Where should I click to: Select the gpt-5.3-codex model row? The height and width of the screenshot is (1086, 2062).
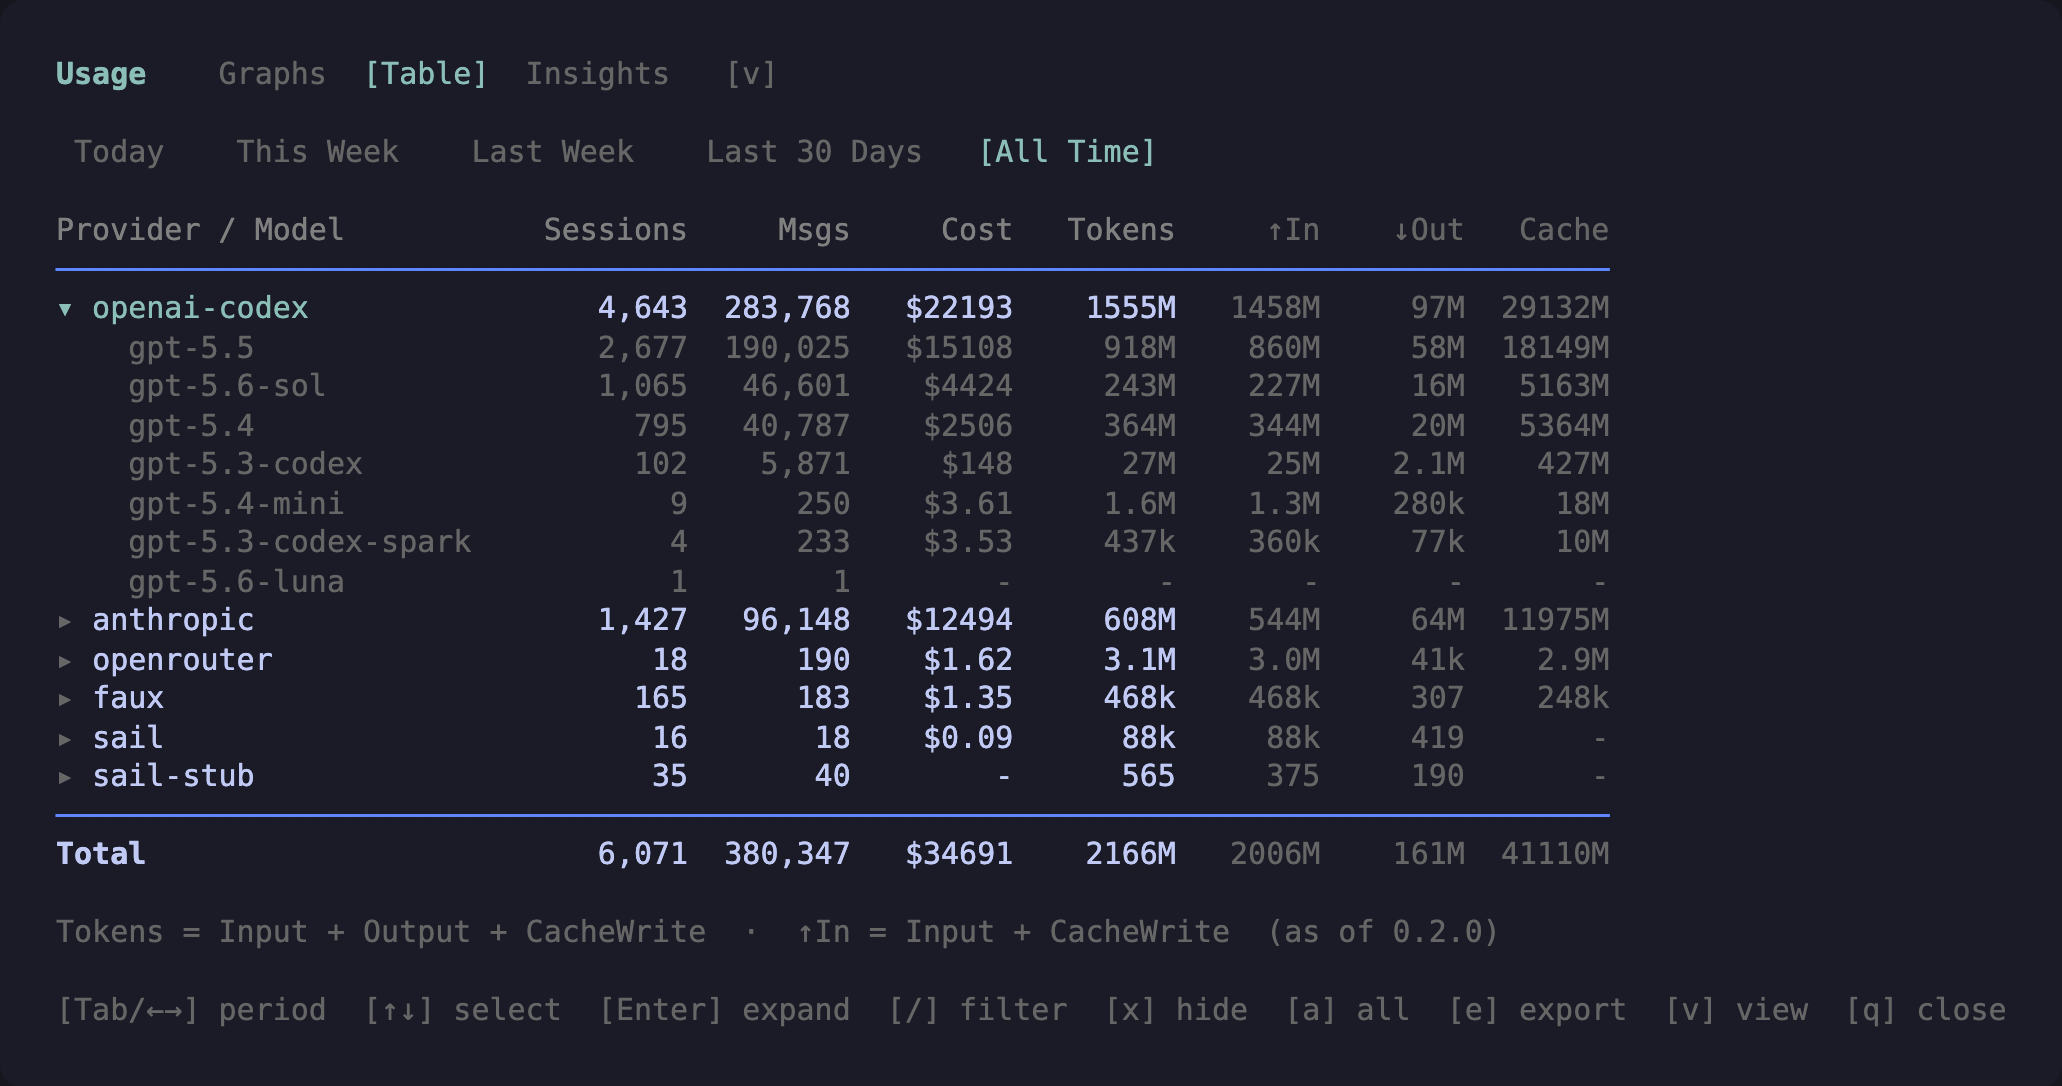point(832,464)
